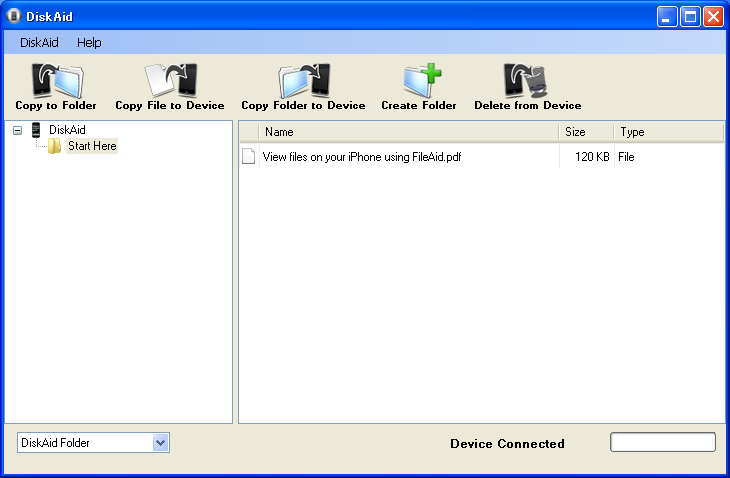Viewport: 730px width, 478px height.
Task: Sort by the Size column header
Action: (586, 132)
